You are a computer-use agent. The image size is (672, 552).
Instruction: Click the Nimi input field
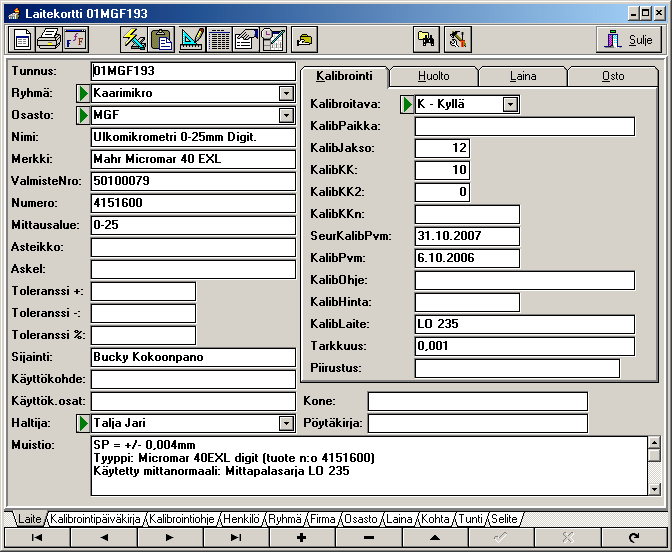pyautogui.click(x=193, y=137)
